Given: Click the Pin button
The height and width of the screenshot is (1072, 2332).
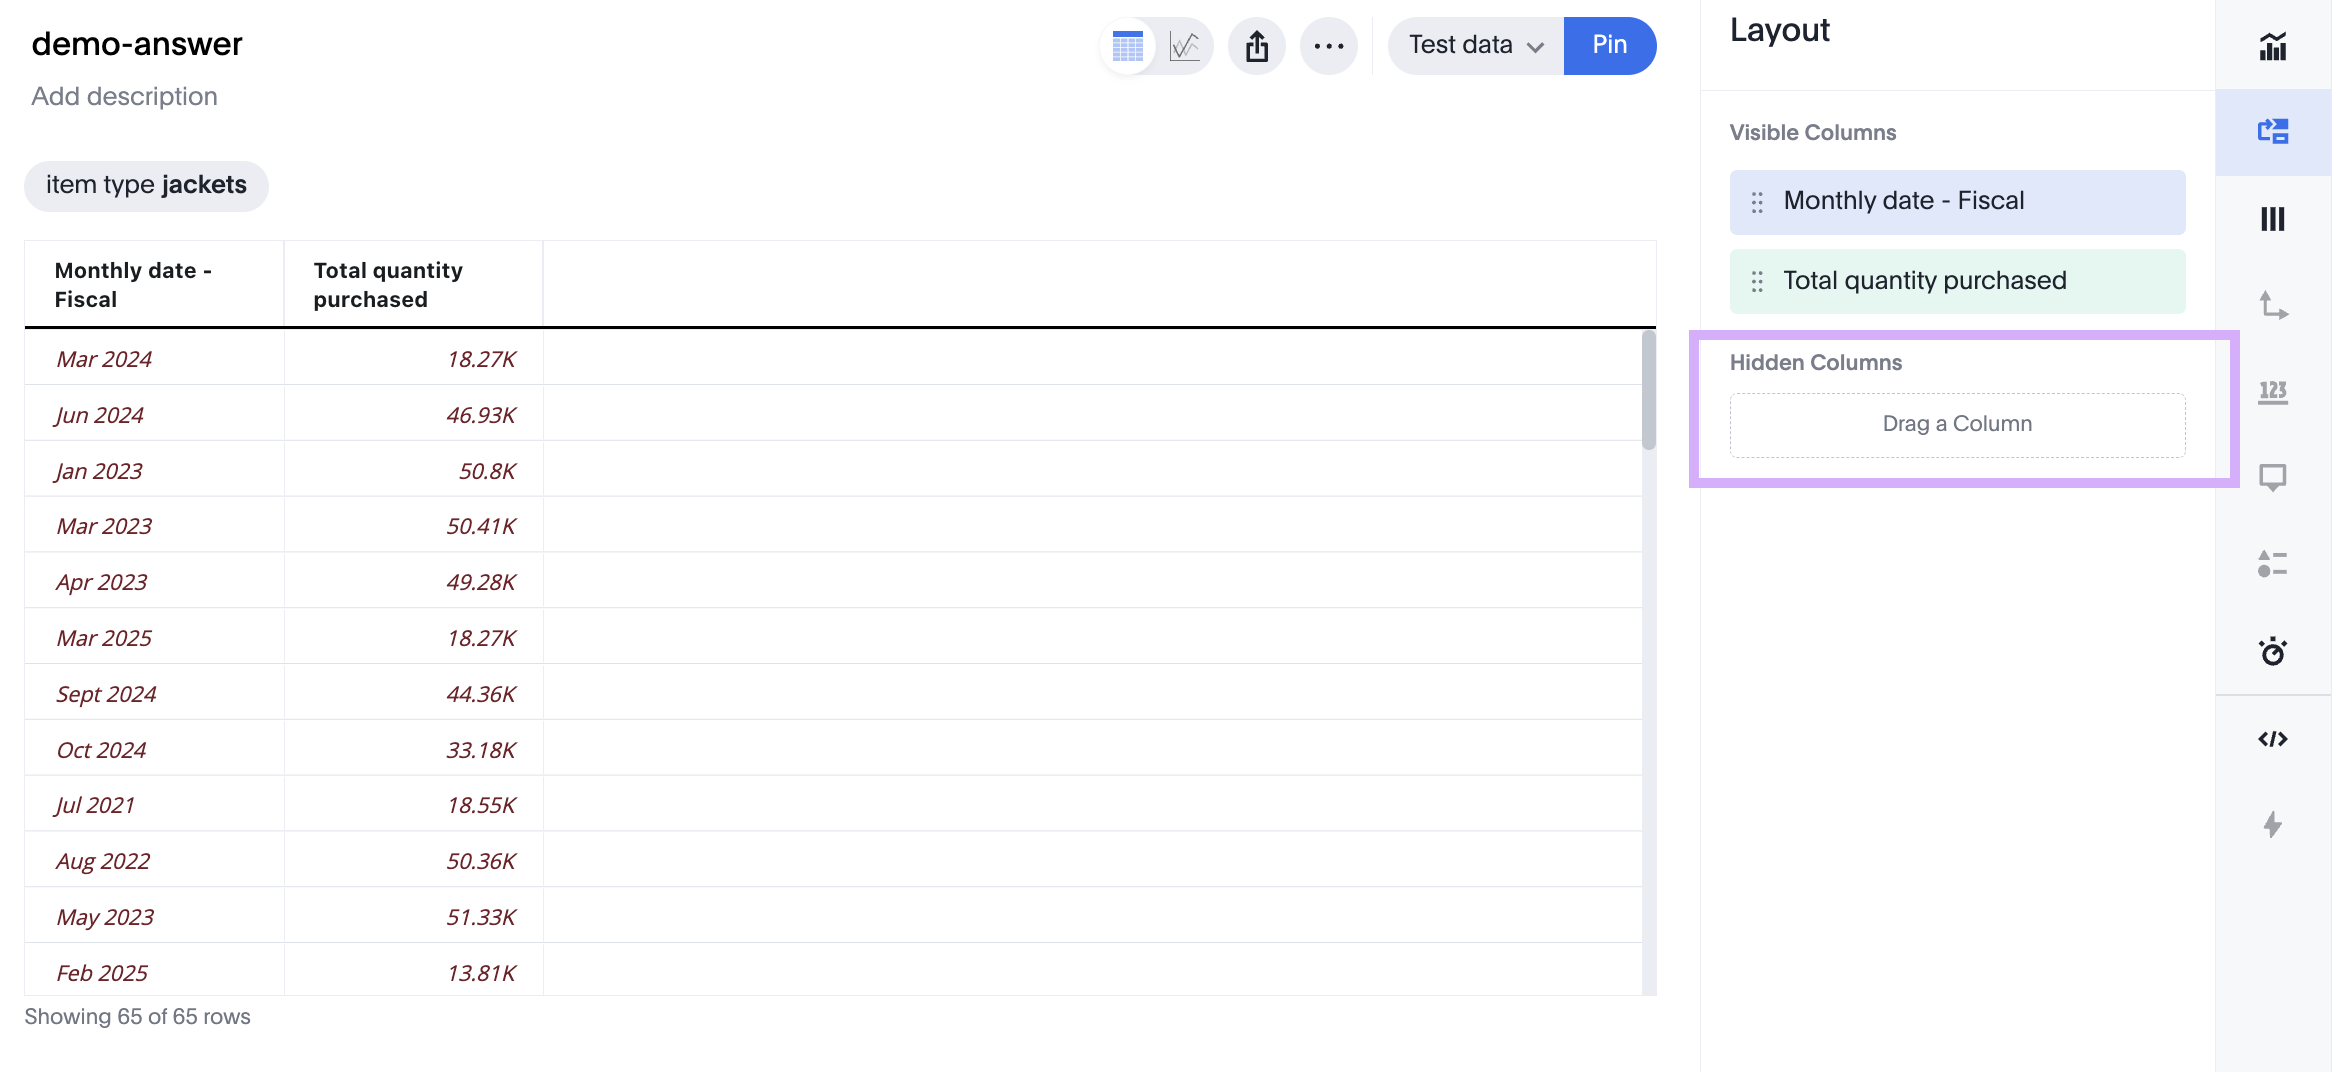Looking at the screenshot, I should click(1609, 46).
